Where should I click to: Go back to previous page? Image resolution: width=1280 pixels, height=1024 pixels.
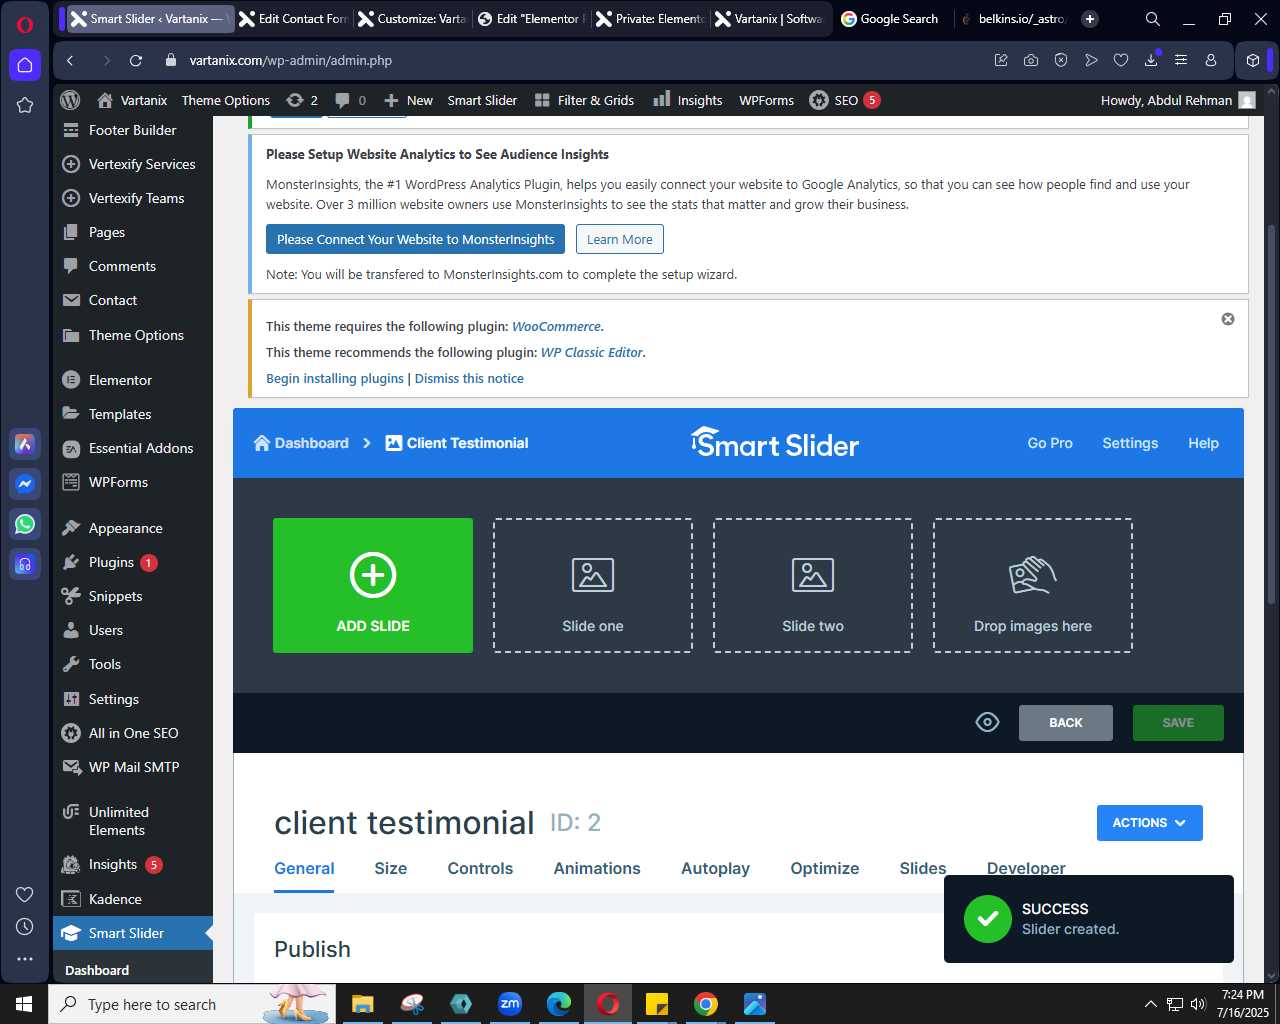(x=70, y=60)
